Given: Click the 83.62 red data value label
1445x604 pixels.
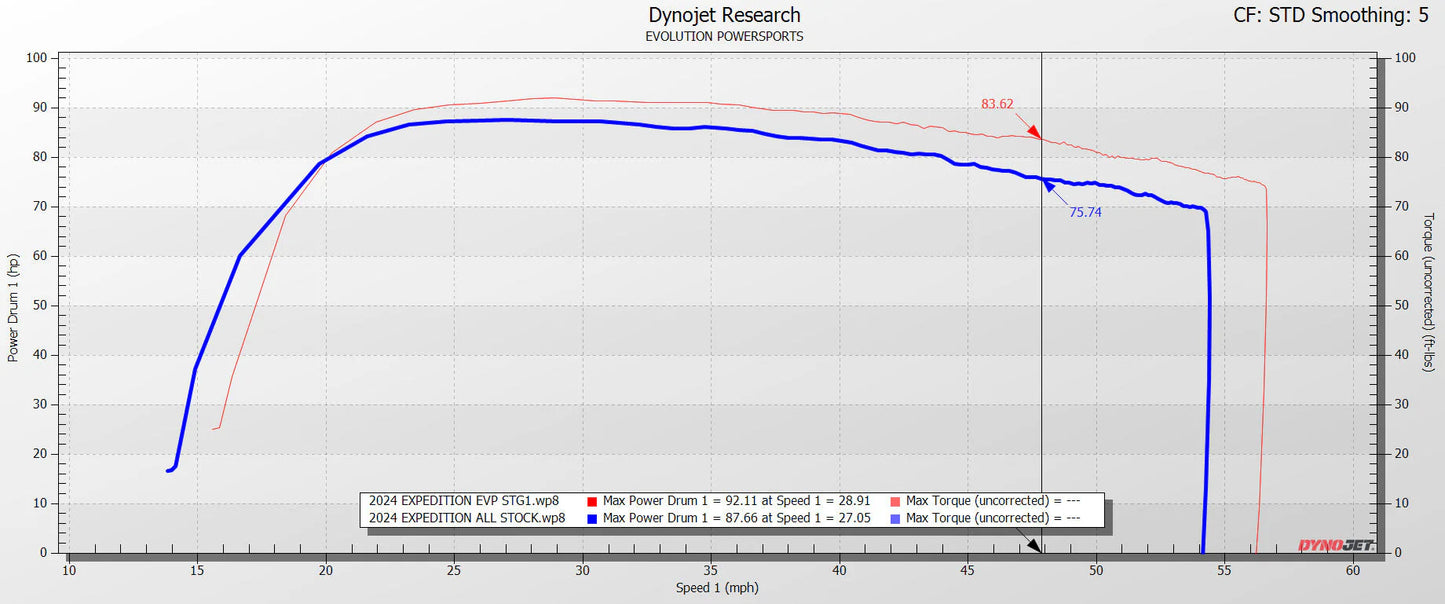Looking at the screenshot, I should click(x=996, y=104).
